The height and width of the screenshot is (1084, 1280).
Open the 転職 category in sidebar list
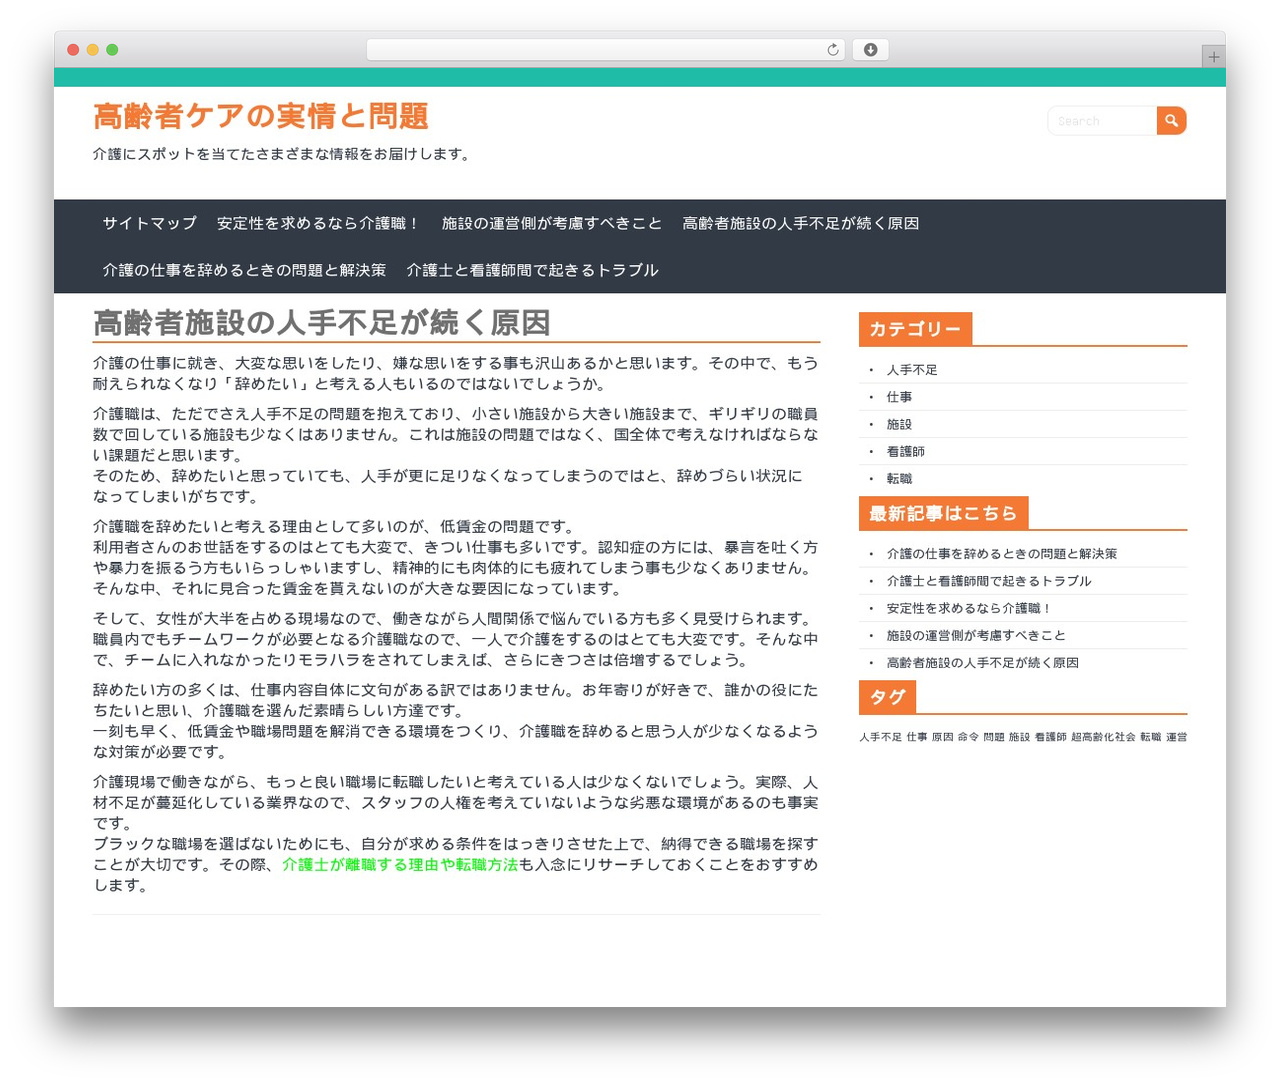click(x=899, y=479)
